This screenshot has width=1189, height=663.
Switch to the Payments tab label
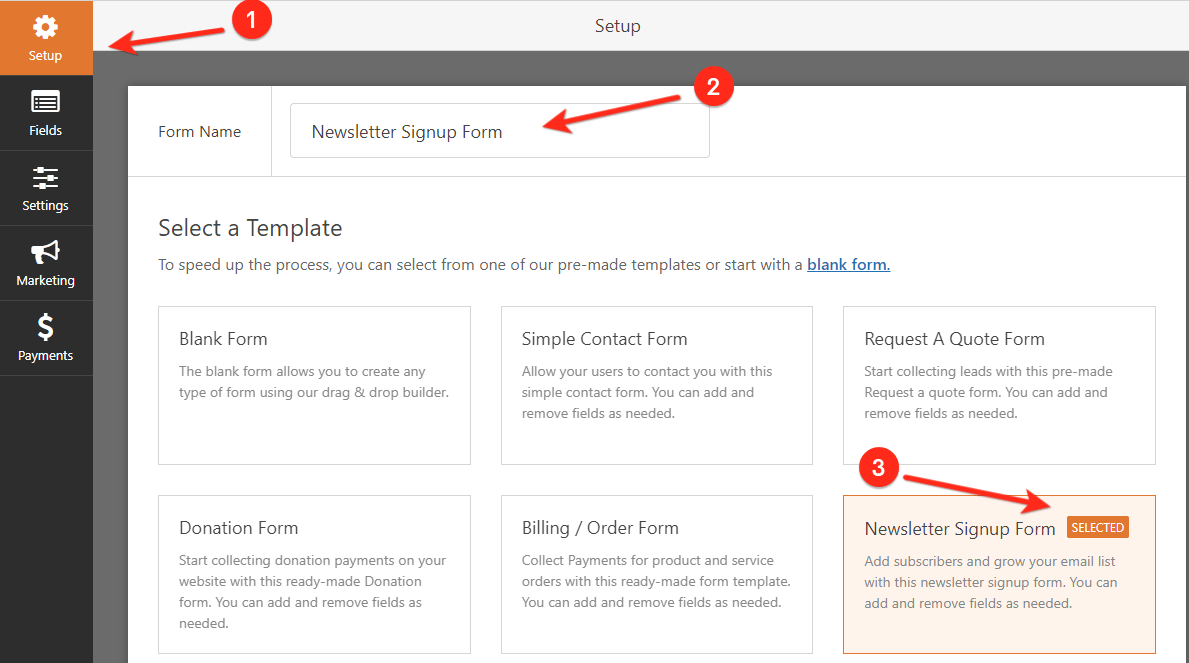click(x=45, y=356)
